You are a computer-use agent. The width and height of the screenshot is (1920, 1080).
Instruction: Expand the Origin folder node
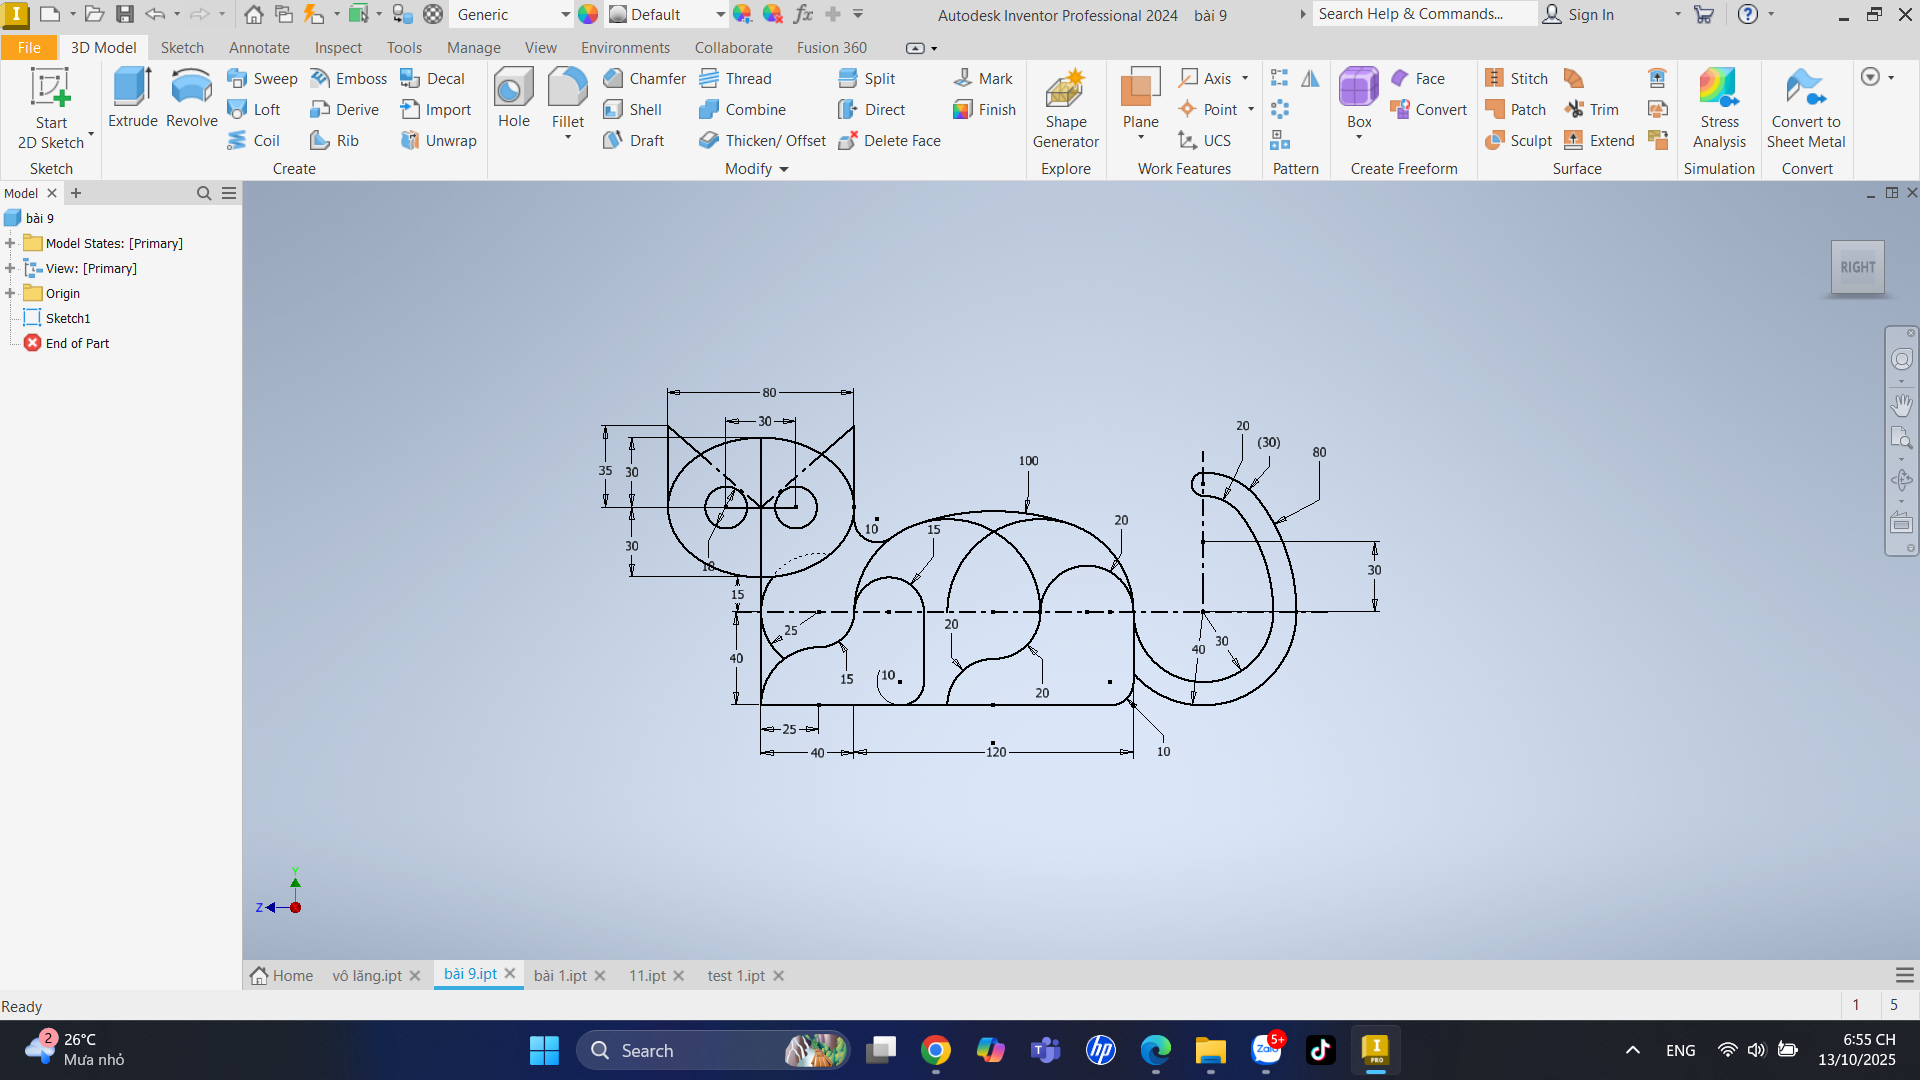(10, 293)
